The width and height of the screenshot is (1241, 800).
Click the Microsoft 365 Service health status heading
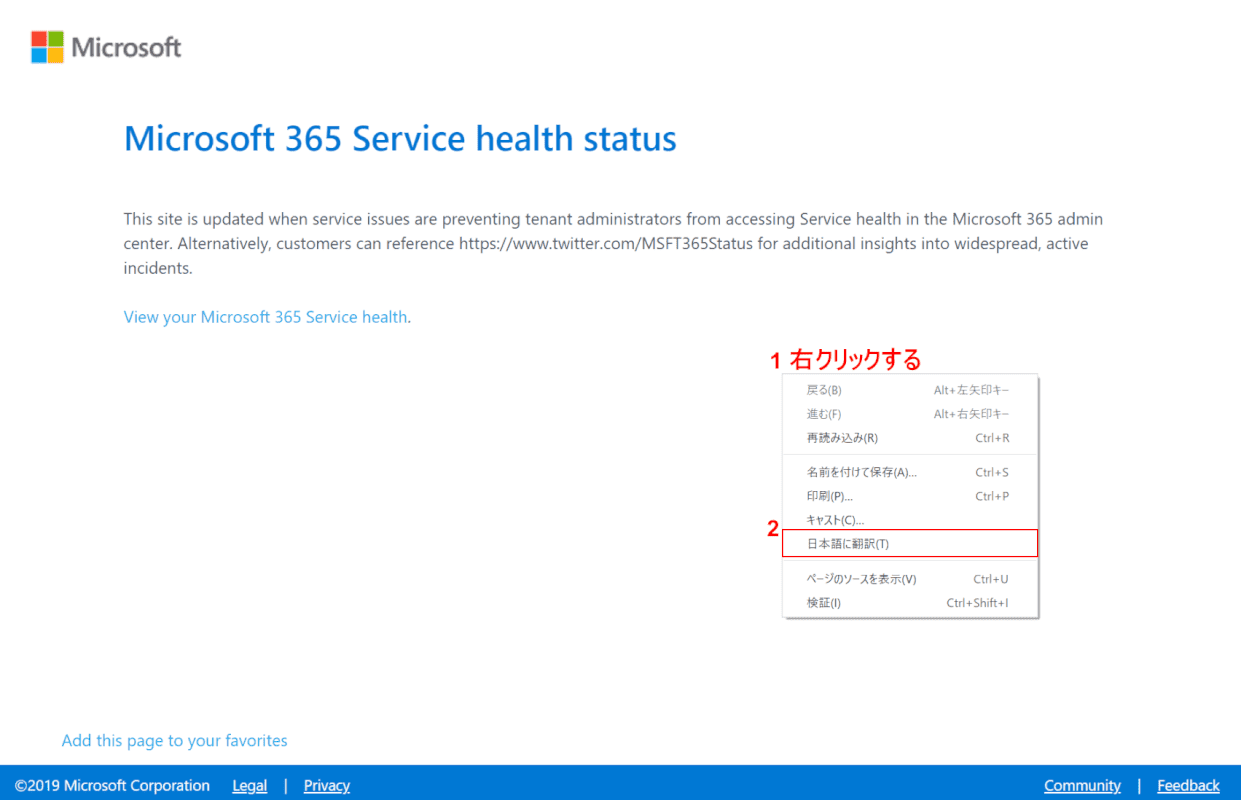pos(400,138)
